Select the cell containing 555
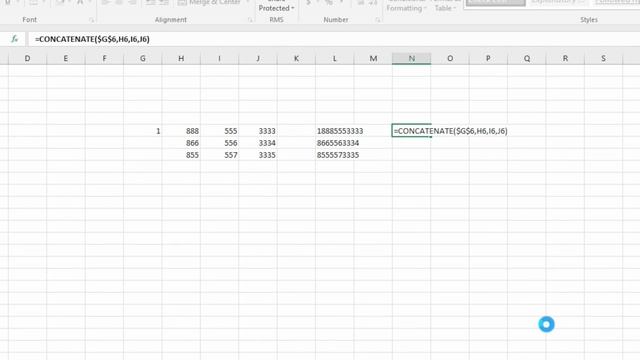The height and width of the screenshot is (360, 640). 219,131
